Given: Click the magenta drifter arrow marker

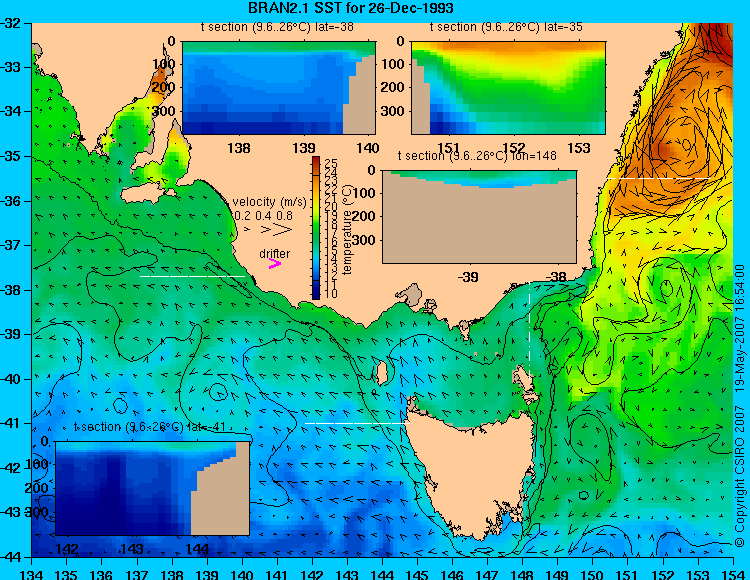Looking at the screenshot, I should [x=275, y=263].
